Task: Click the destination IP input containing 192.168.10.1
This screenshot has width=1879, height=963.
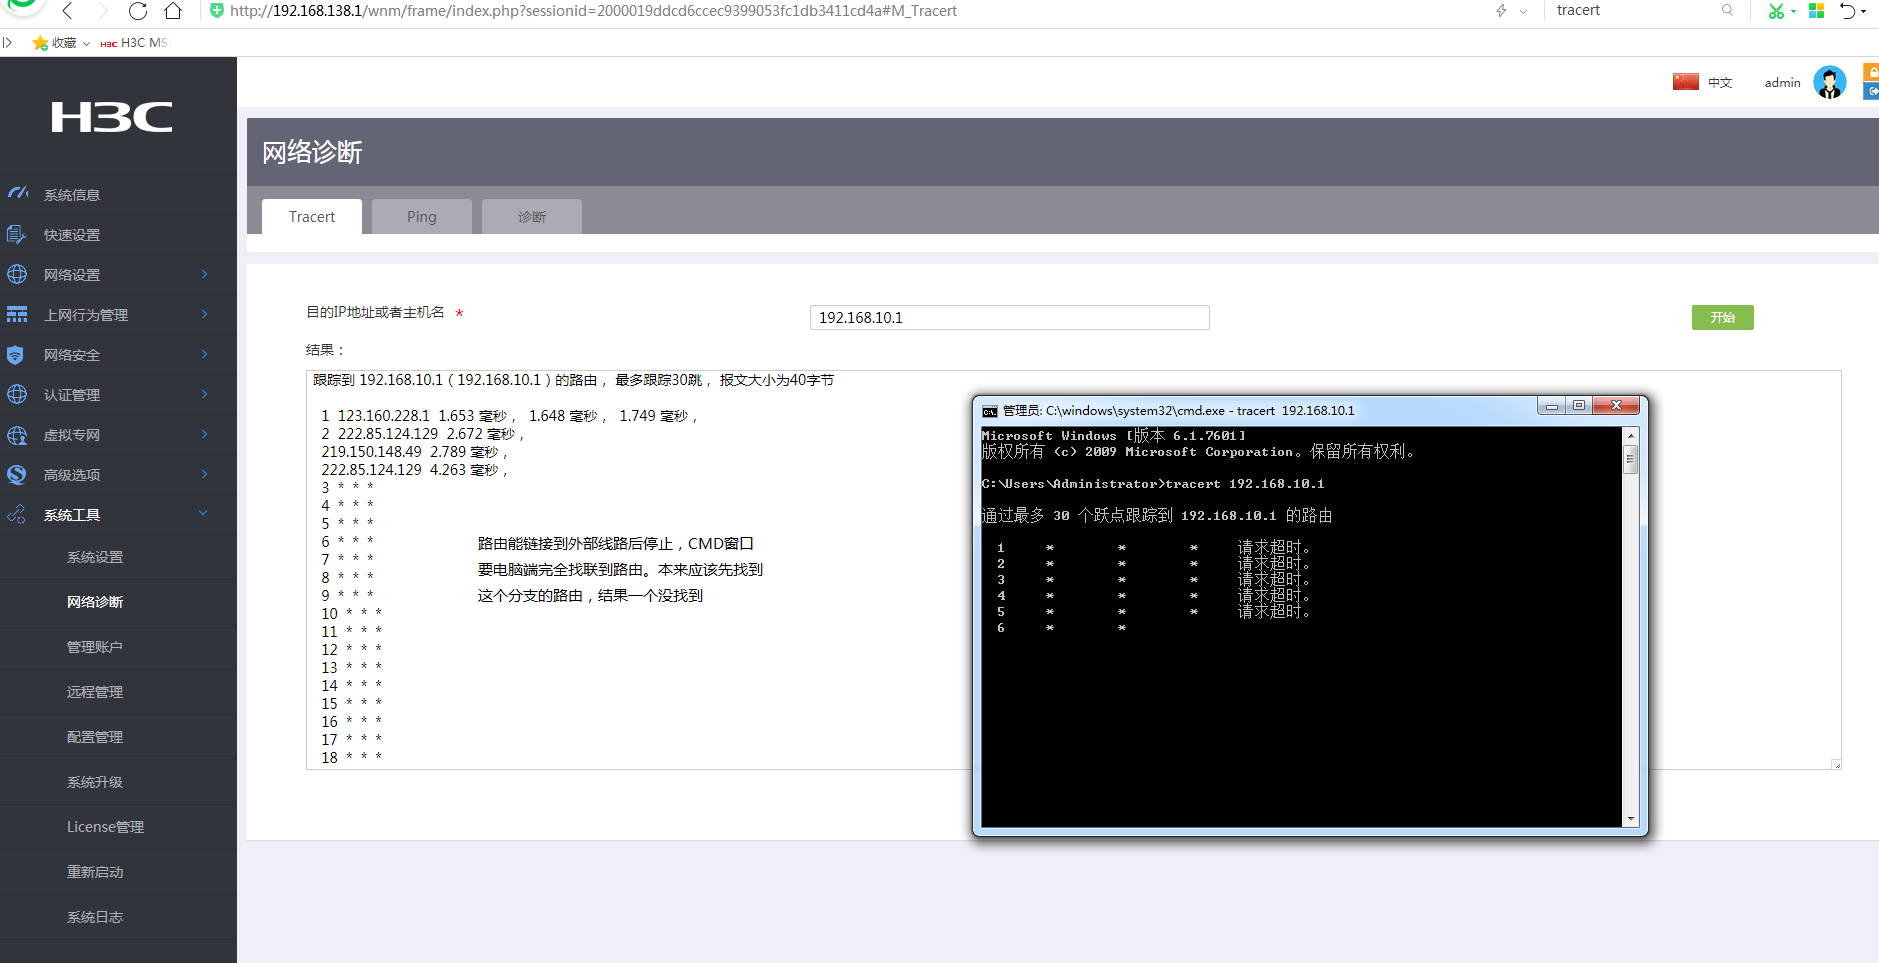Action: coord(1009,317)
